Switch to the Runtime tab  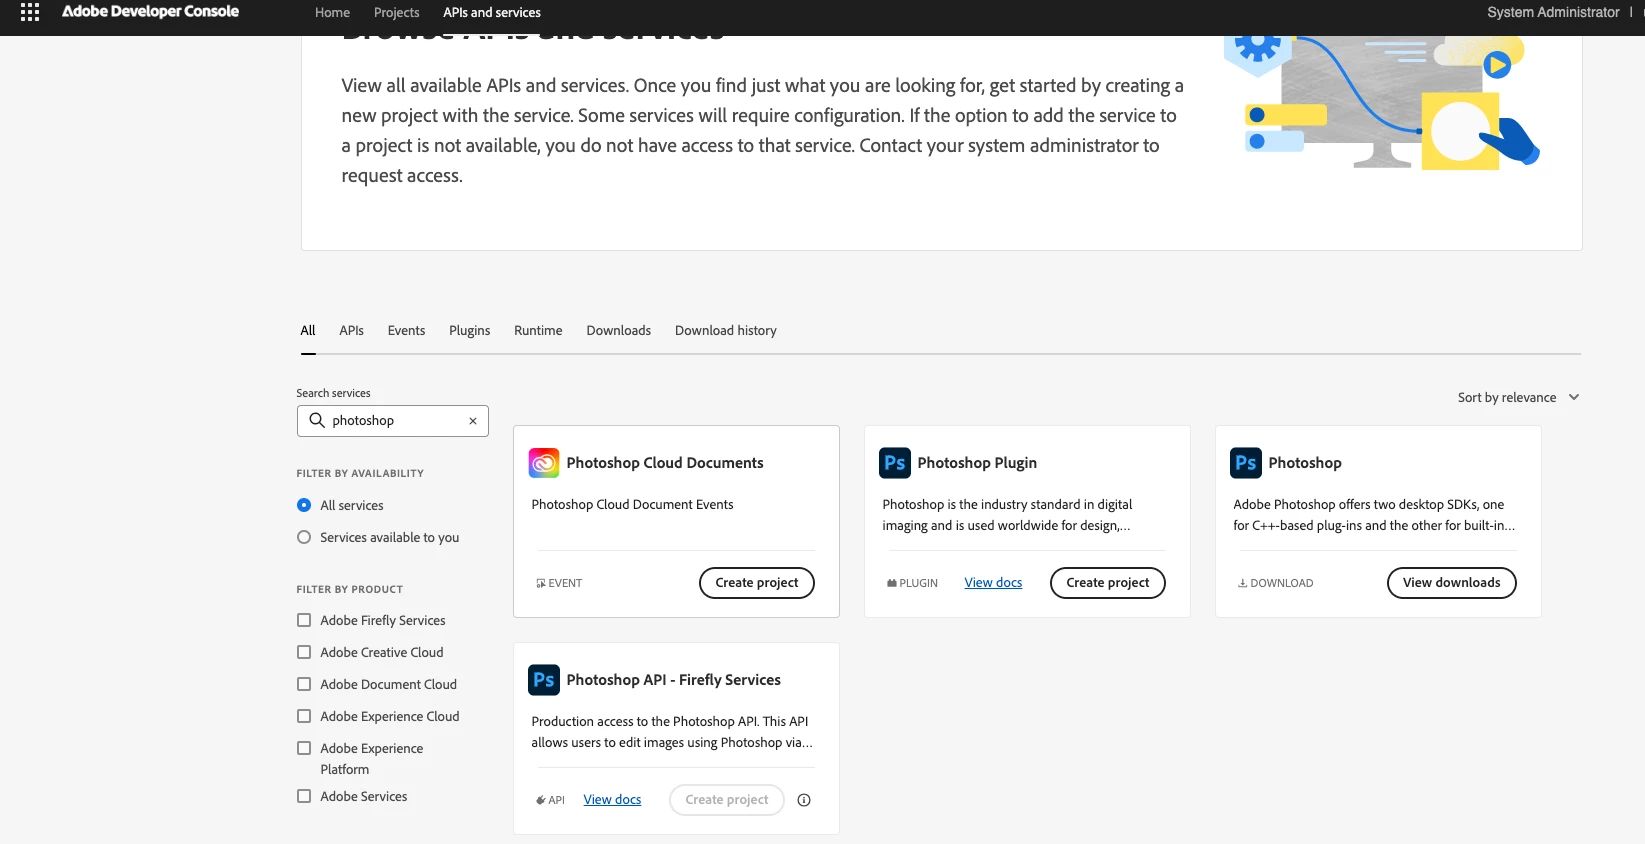pos(538,330)
